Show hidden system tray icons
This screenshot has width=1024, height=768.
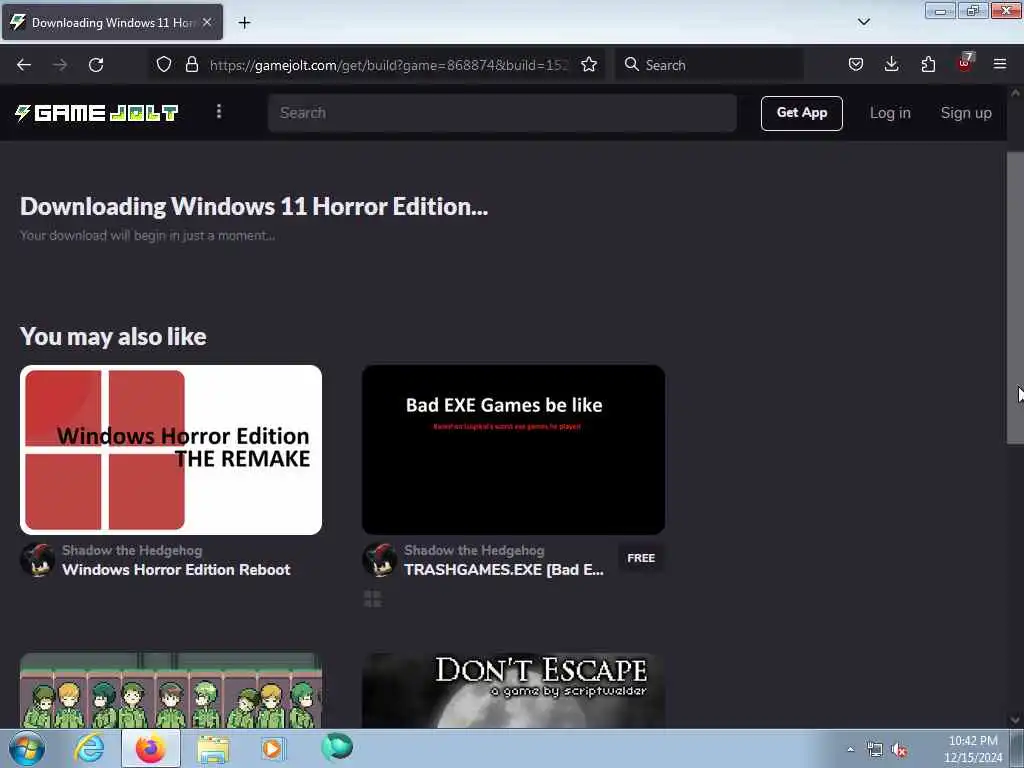pos(850,749)
